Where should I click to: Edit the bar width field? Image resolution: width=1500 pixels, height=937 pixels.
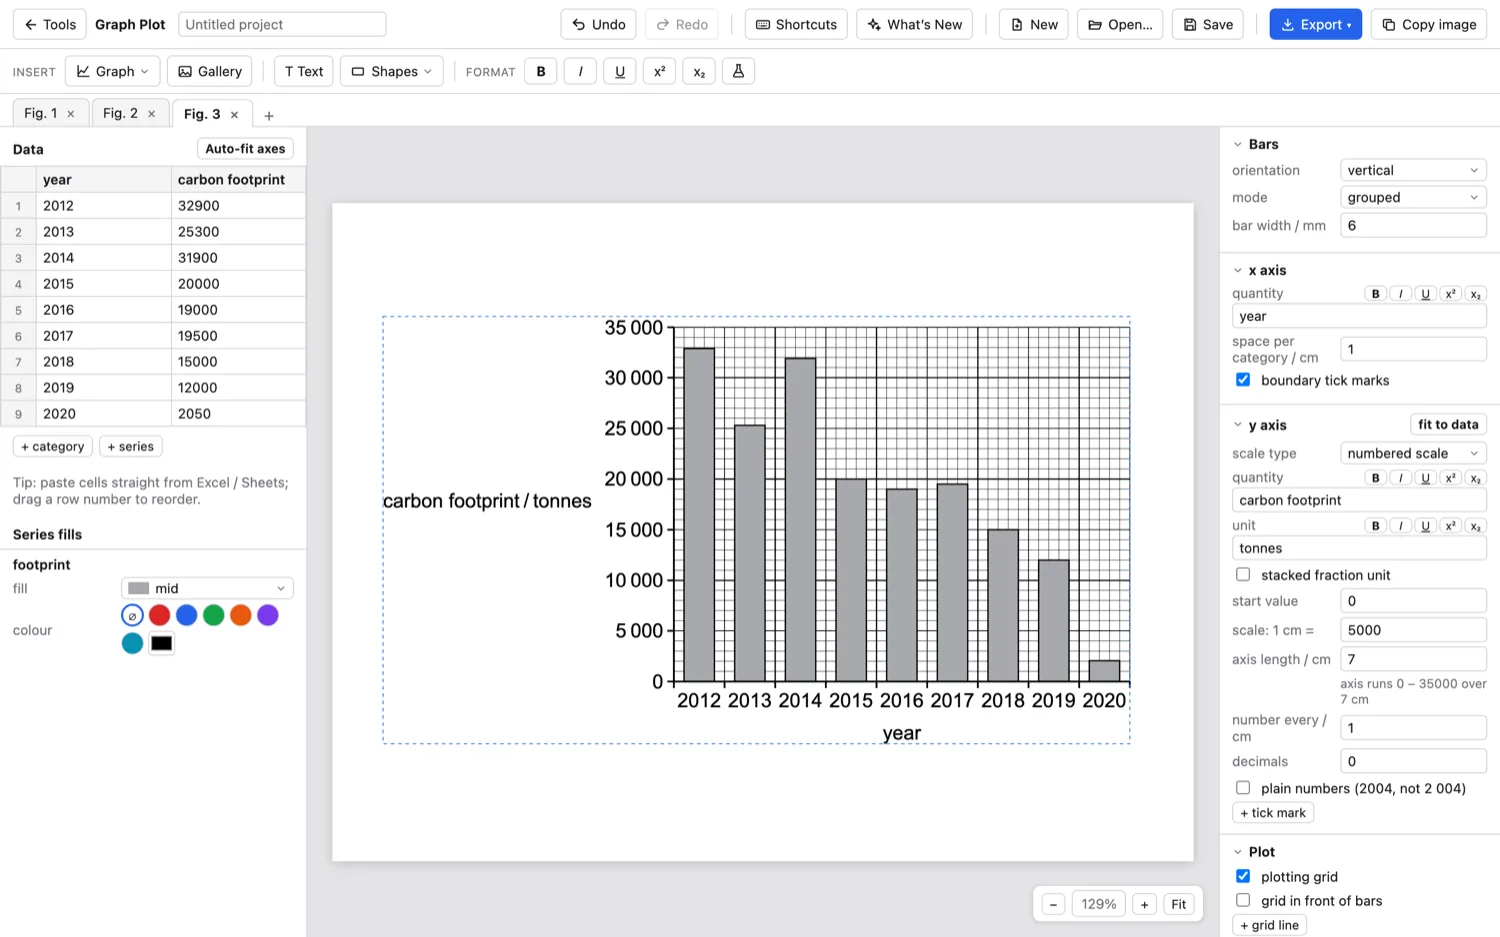click(1413, 225)
